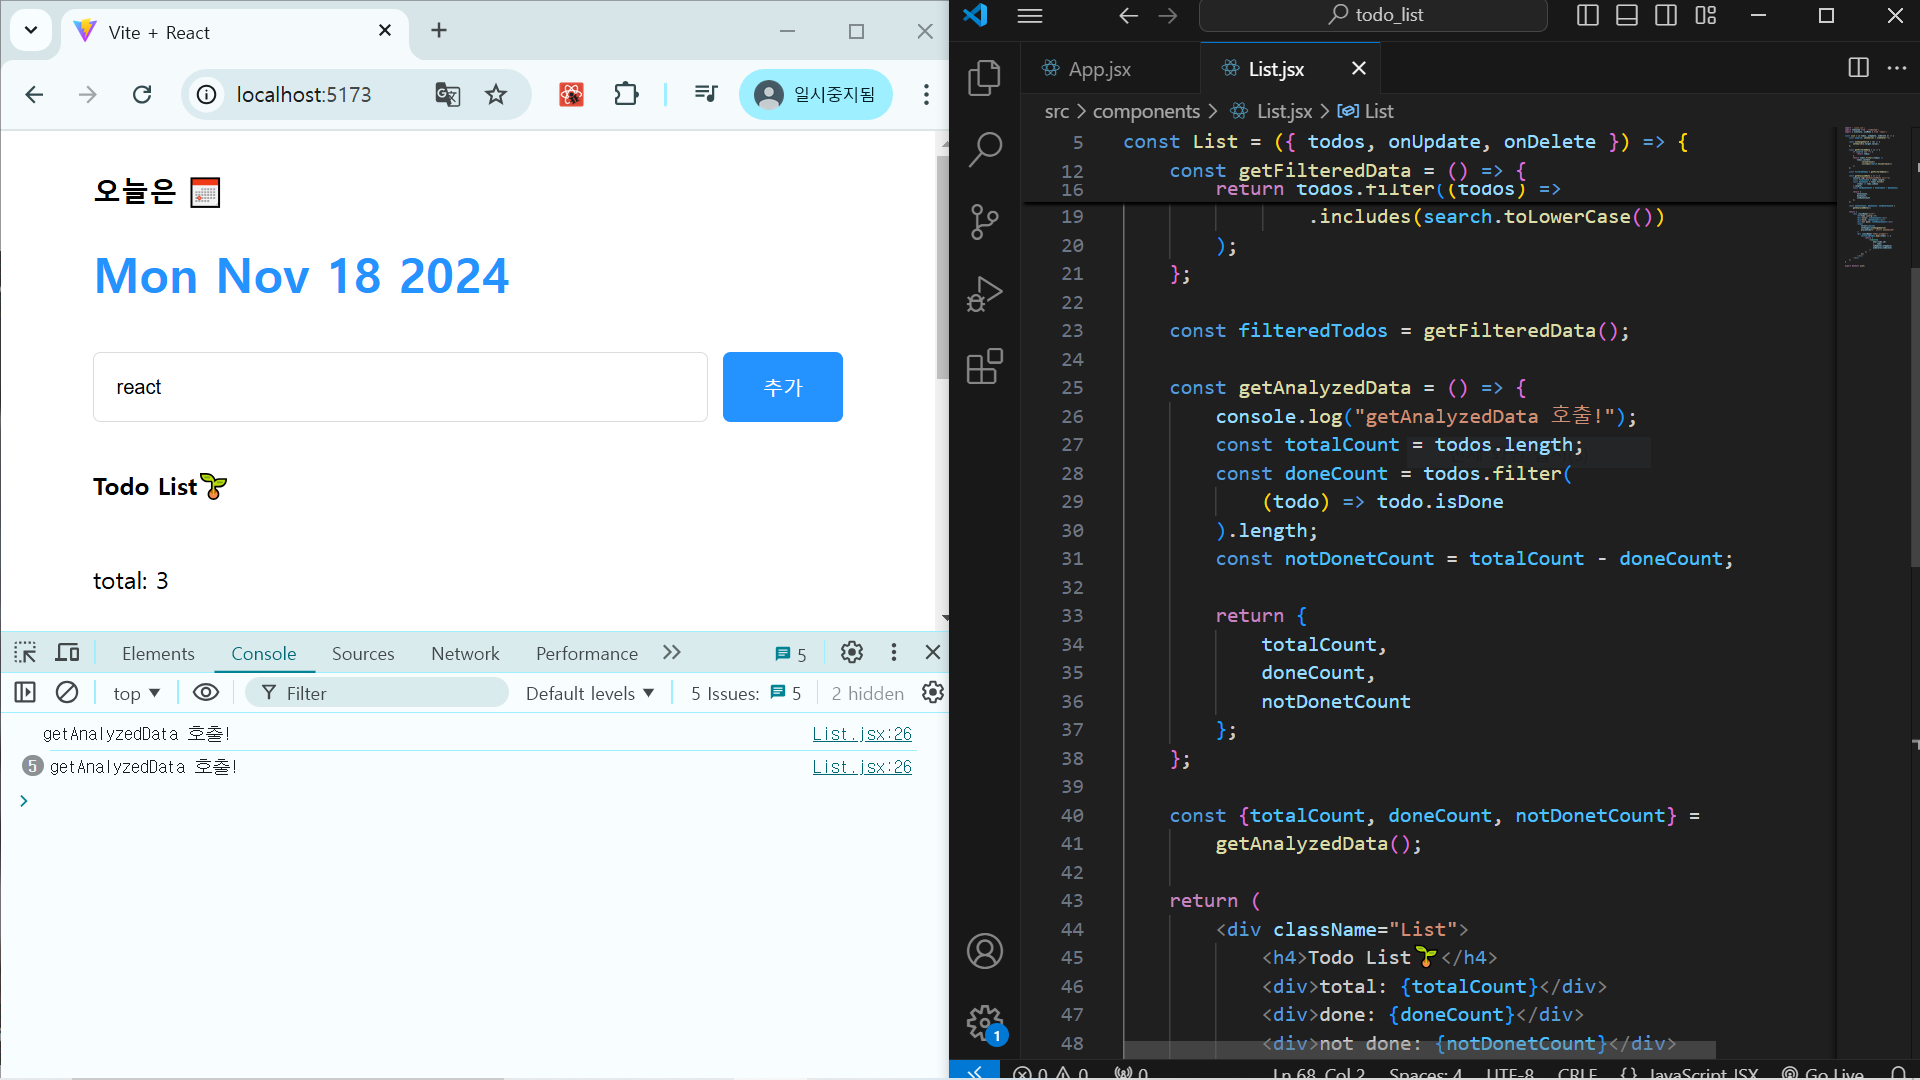
Task: Open the Default levels dropdown
Action: (x=589, y=693)
